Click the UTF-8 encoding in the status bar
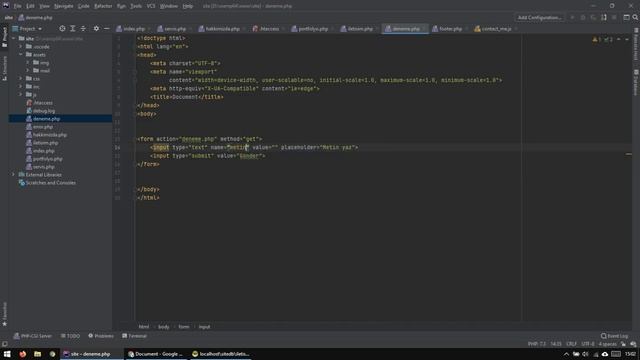The image size is (640, 360). point(588,344)
